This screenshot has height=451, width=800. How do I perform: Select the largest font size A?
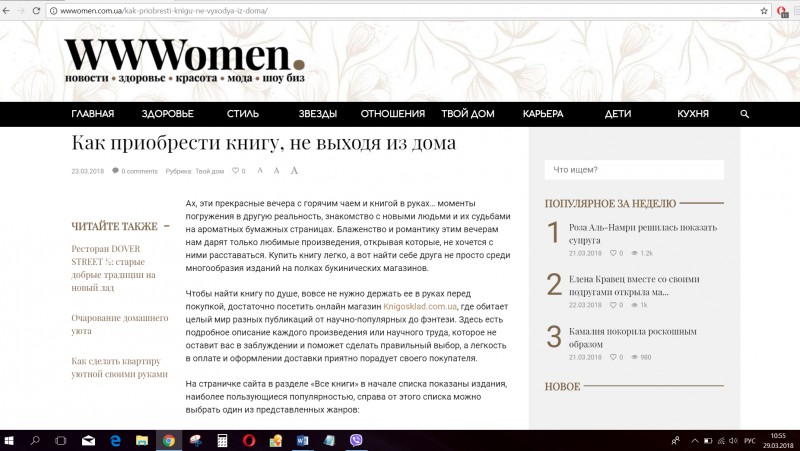[294, 170]
